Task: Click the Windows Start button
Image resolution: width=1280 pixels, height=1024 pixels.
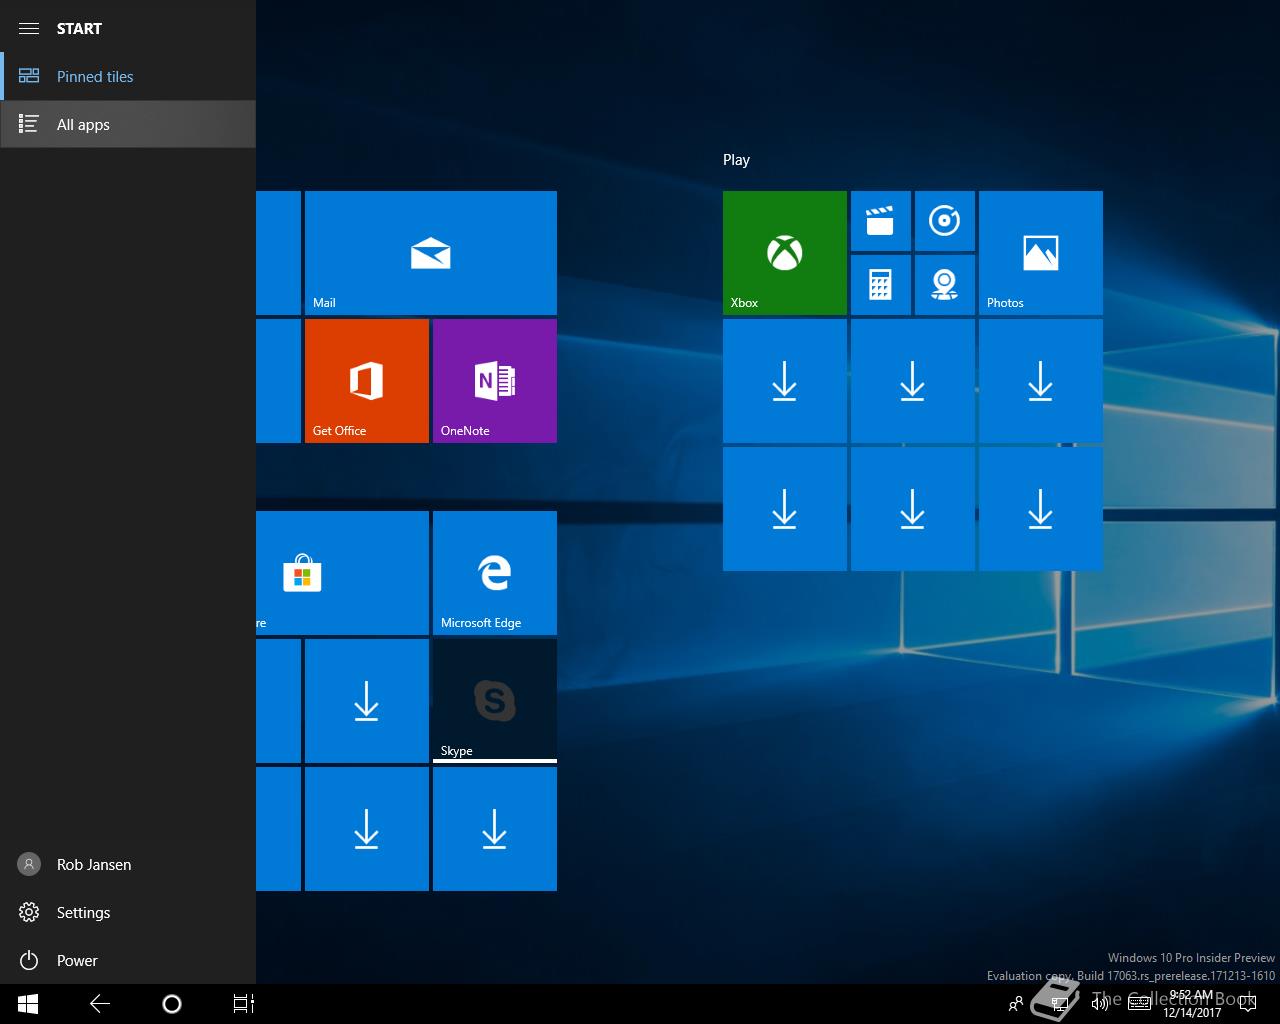Action: (28, 1004)
